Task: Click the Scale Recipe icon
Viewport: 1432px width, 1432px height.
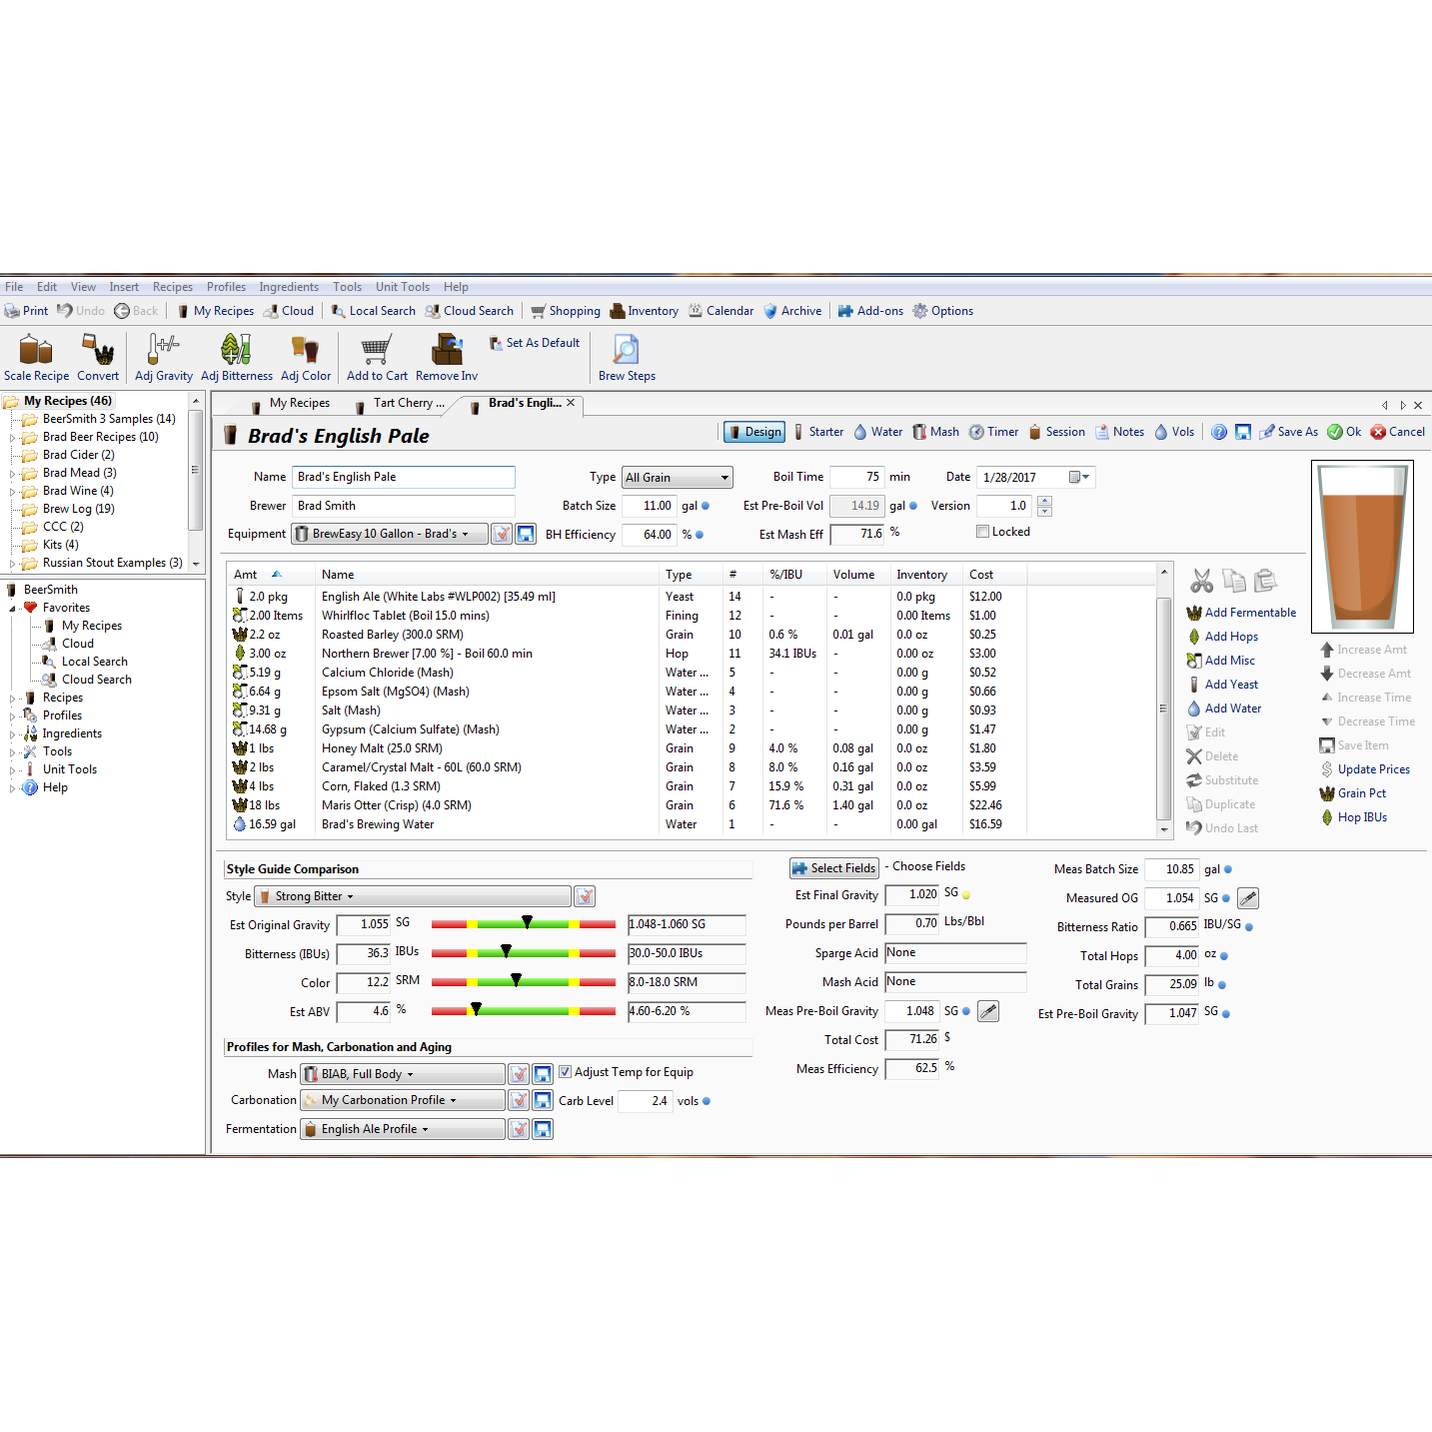Action: point(36,351)
